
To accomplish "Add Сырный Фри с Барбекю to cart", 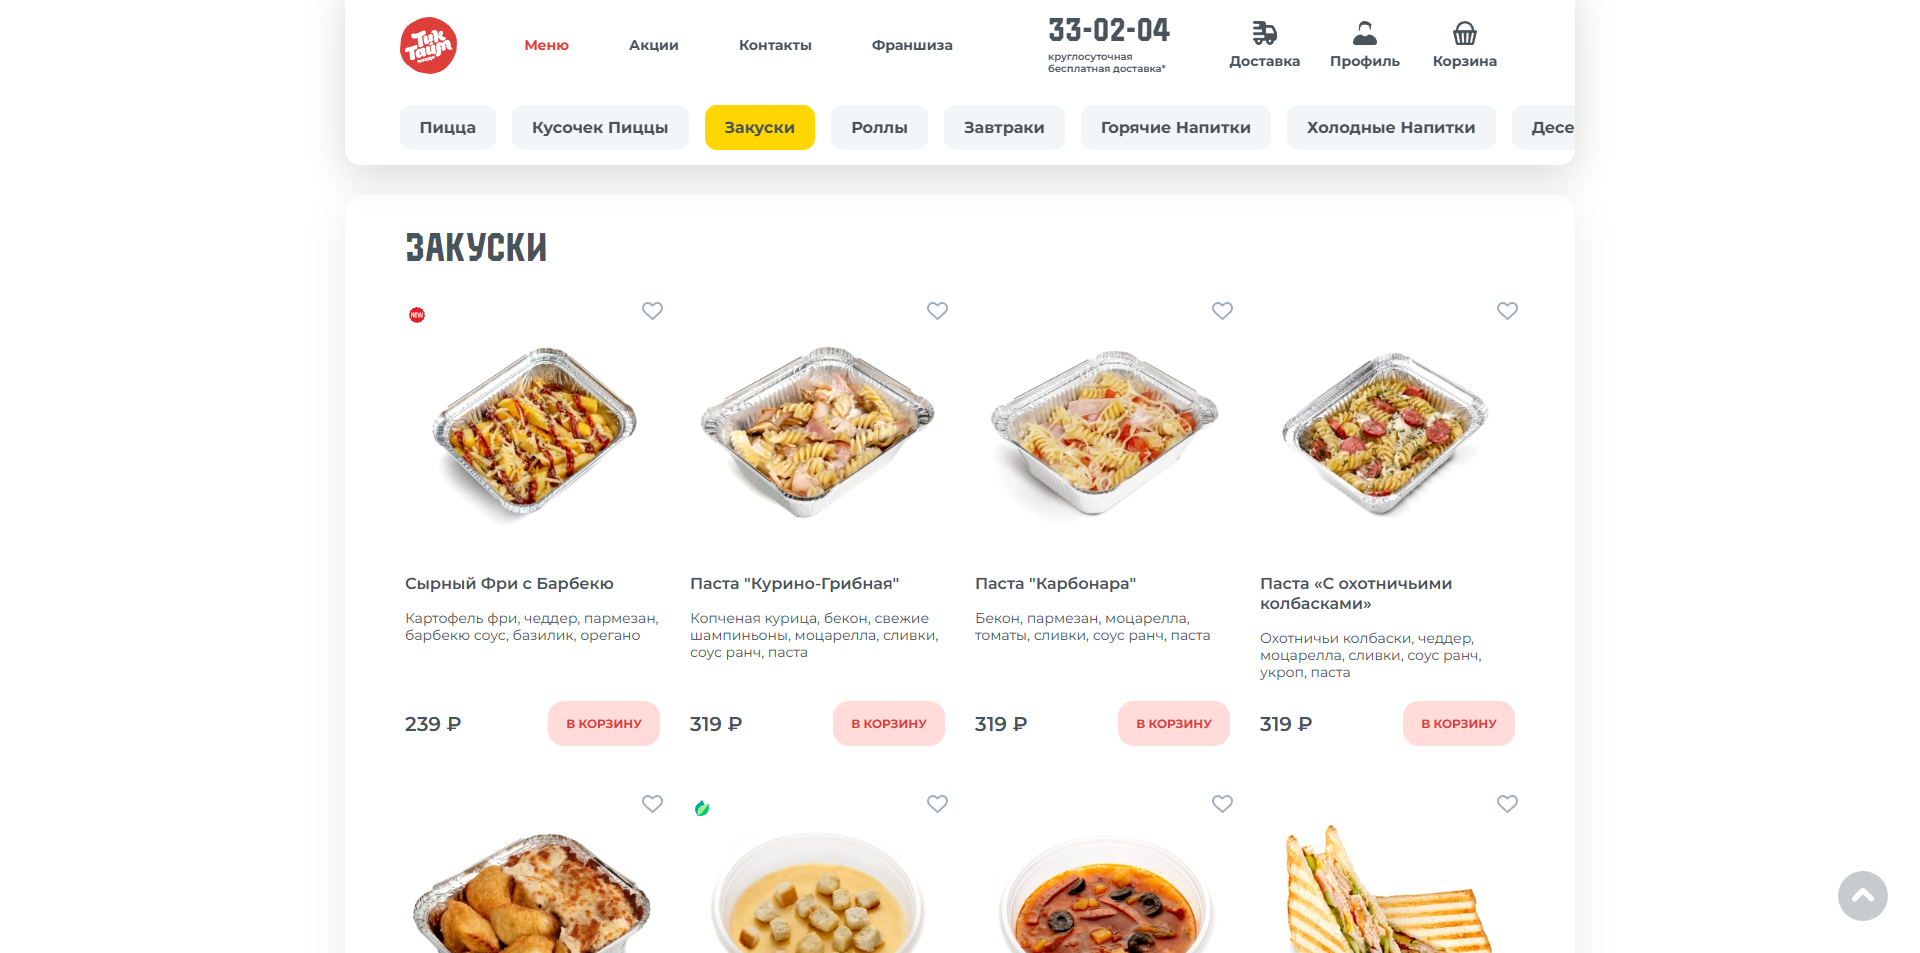I will [604, 723].
